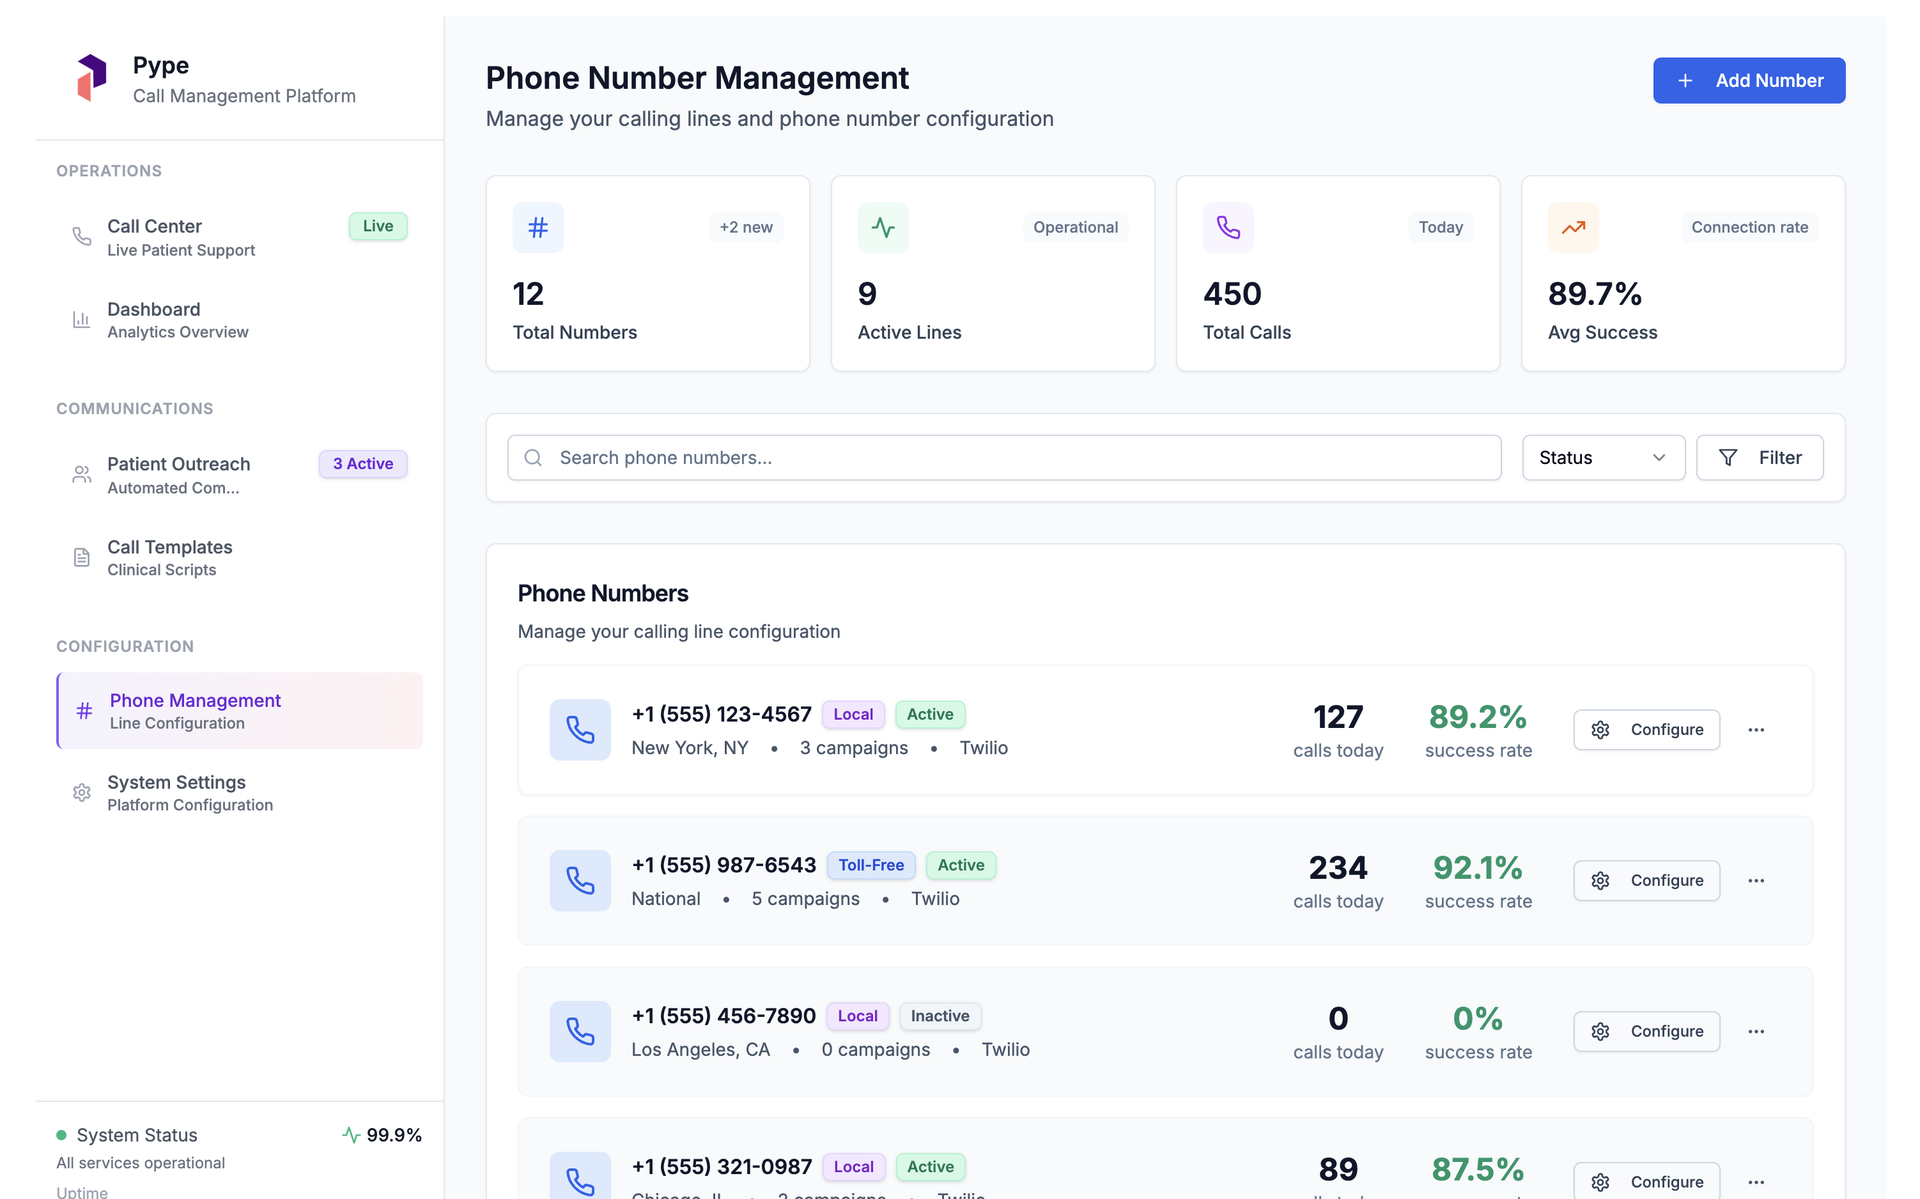
Task: Configure the +1 (555) 987-6543 line
Action: point(1646,881)
